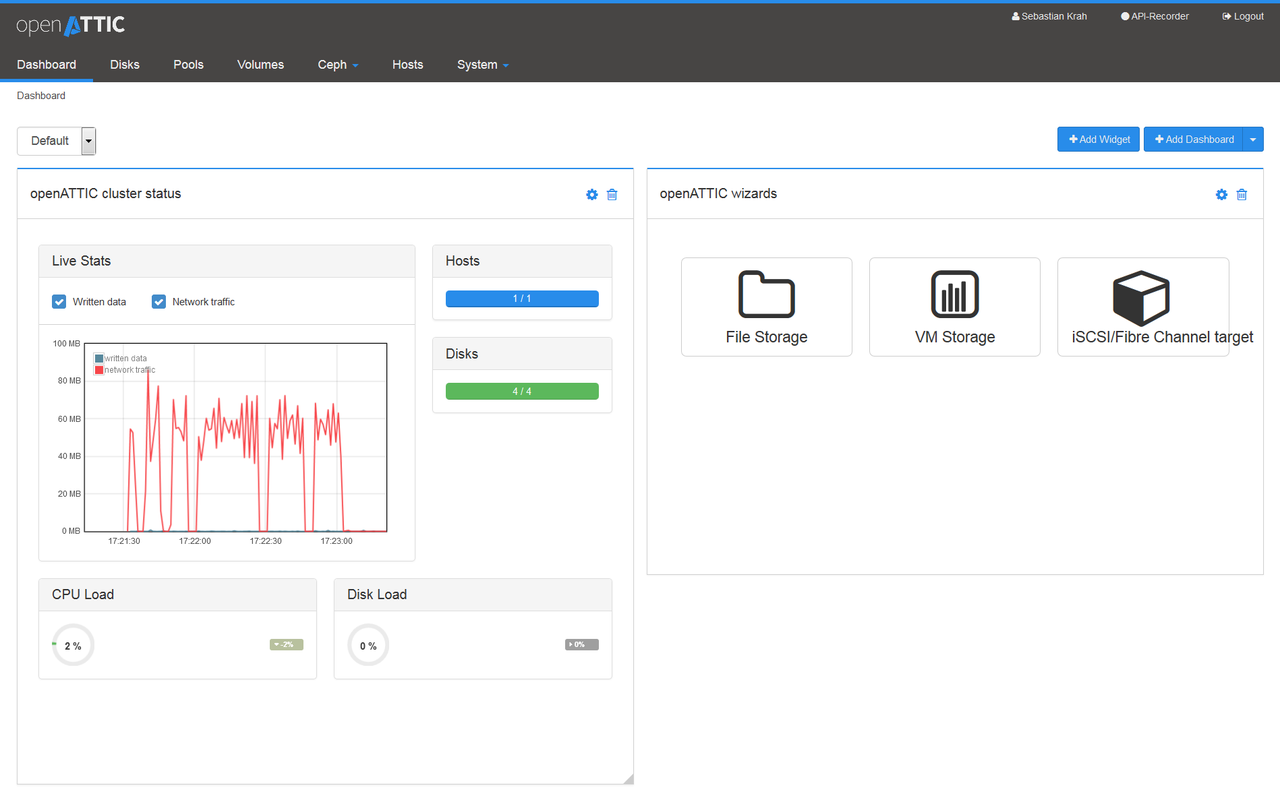Click the File Storage label
Image resolution: width=1280 pixels, height=802 pixels.
coord(767,337)
